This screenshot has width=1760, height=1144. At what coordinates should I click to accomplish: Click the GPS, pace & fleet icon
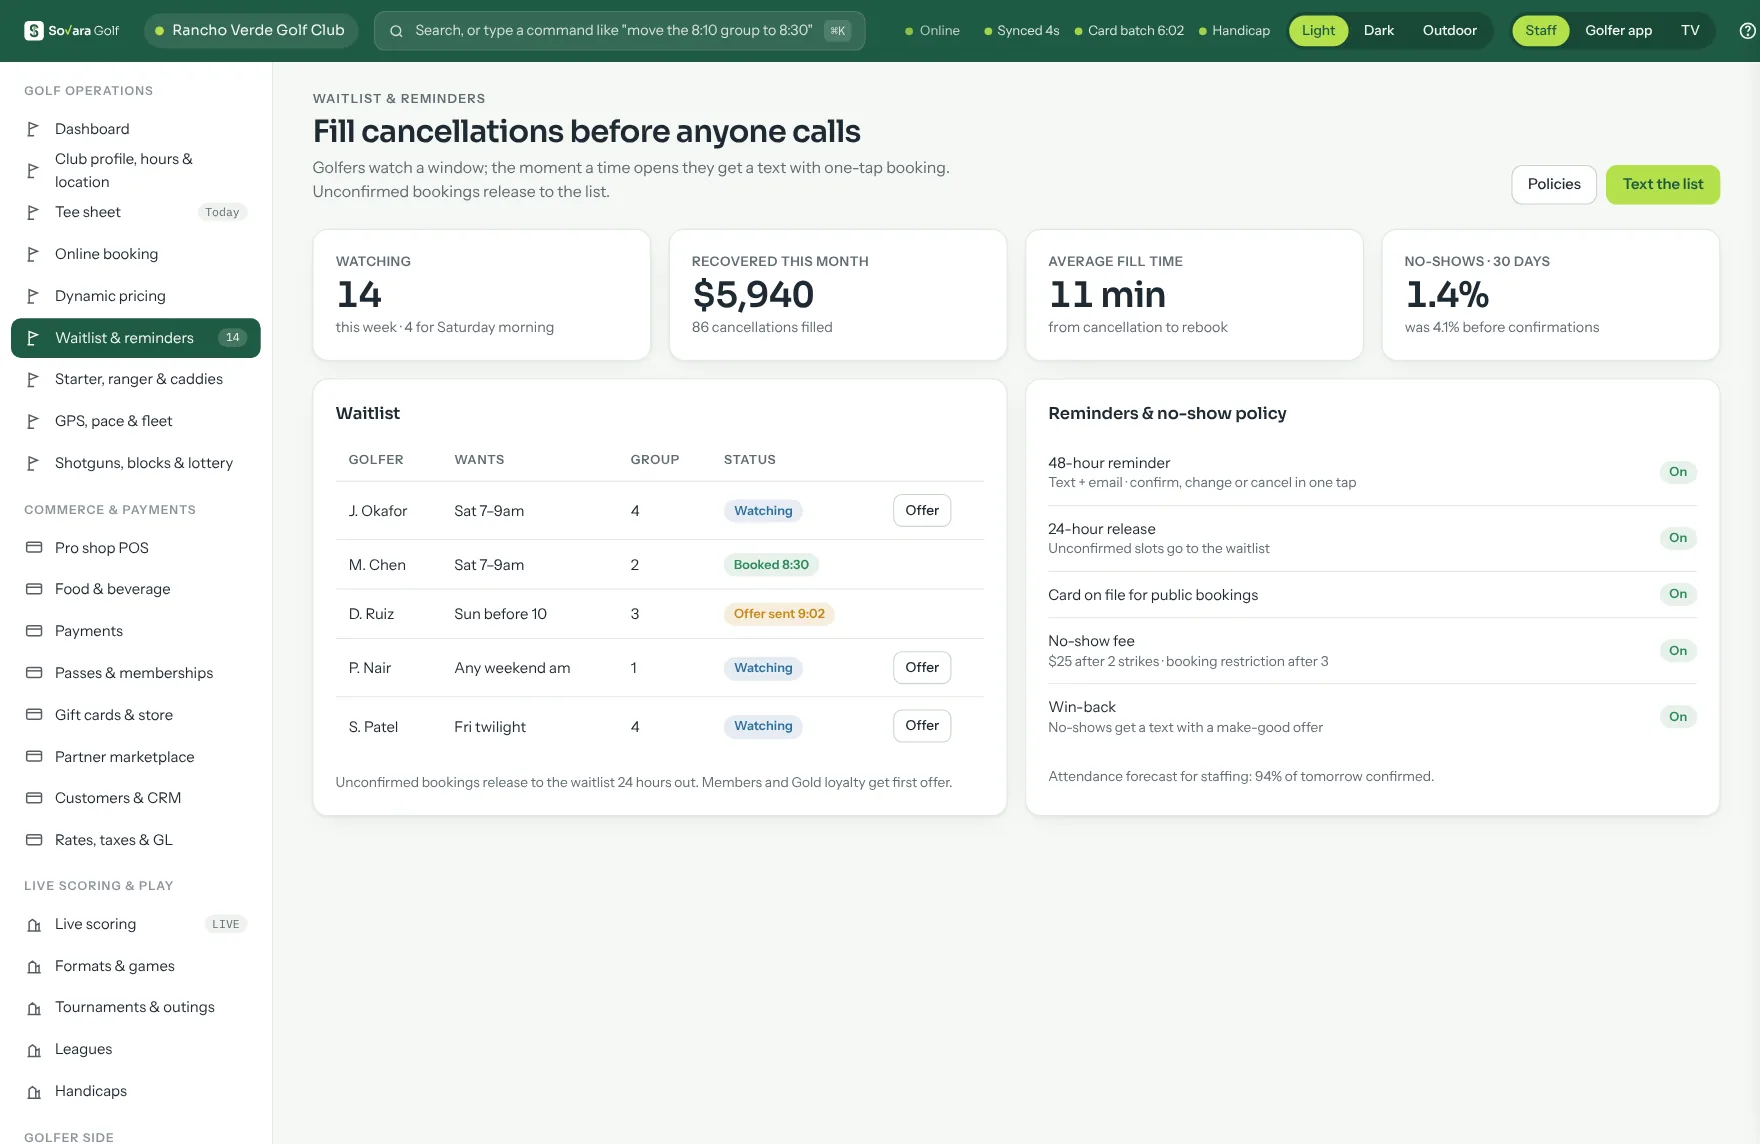pyautogui.click(x=33, y=421)
